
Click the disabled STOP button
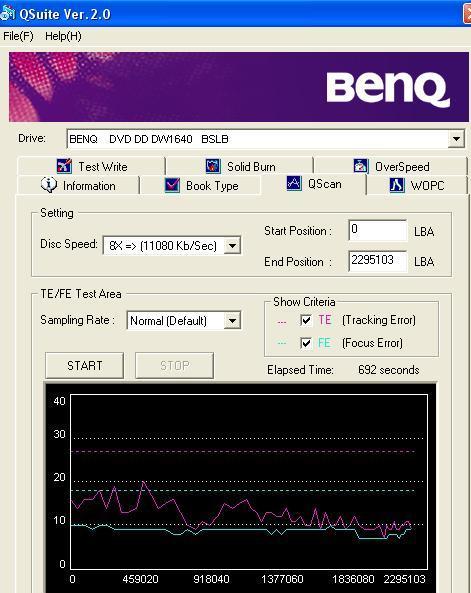coord(174,366)
